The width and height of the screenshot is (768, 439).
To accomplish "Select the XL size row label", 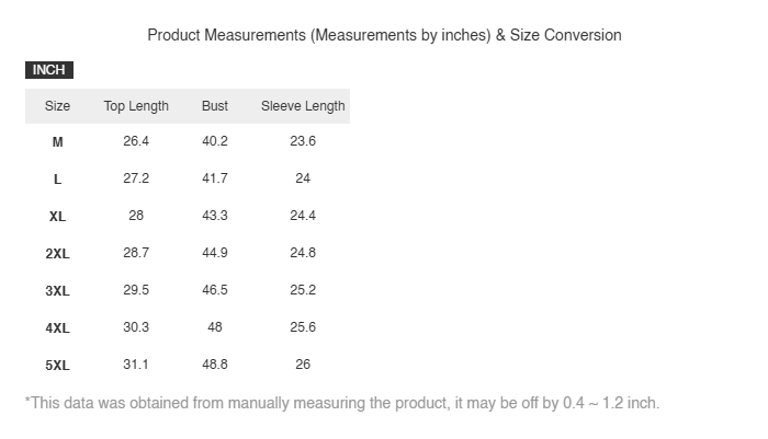I will click(x=57, y=216).
